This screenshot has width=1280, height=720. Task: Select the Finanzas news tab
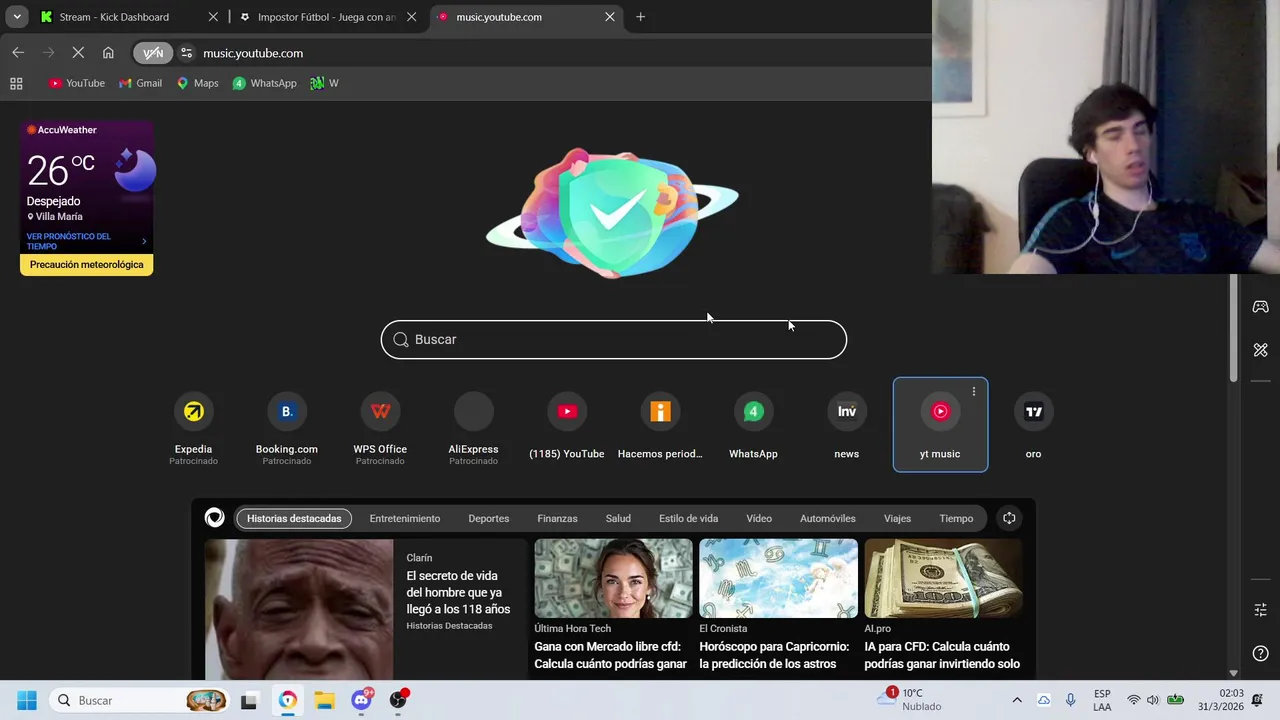[x=557, y=518]
